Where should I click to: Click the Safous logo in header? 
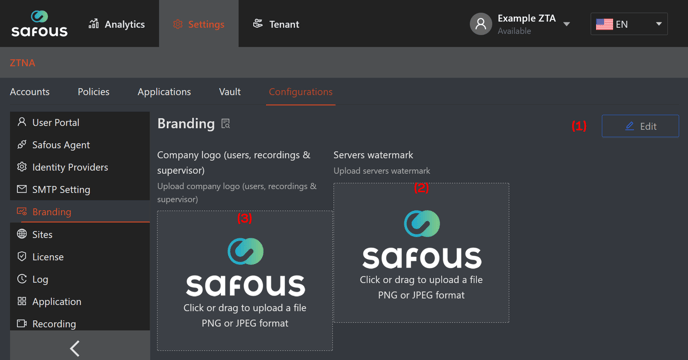[x=39, y=24]
